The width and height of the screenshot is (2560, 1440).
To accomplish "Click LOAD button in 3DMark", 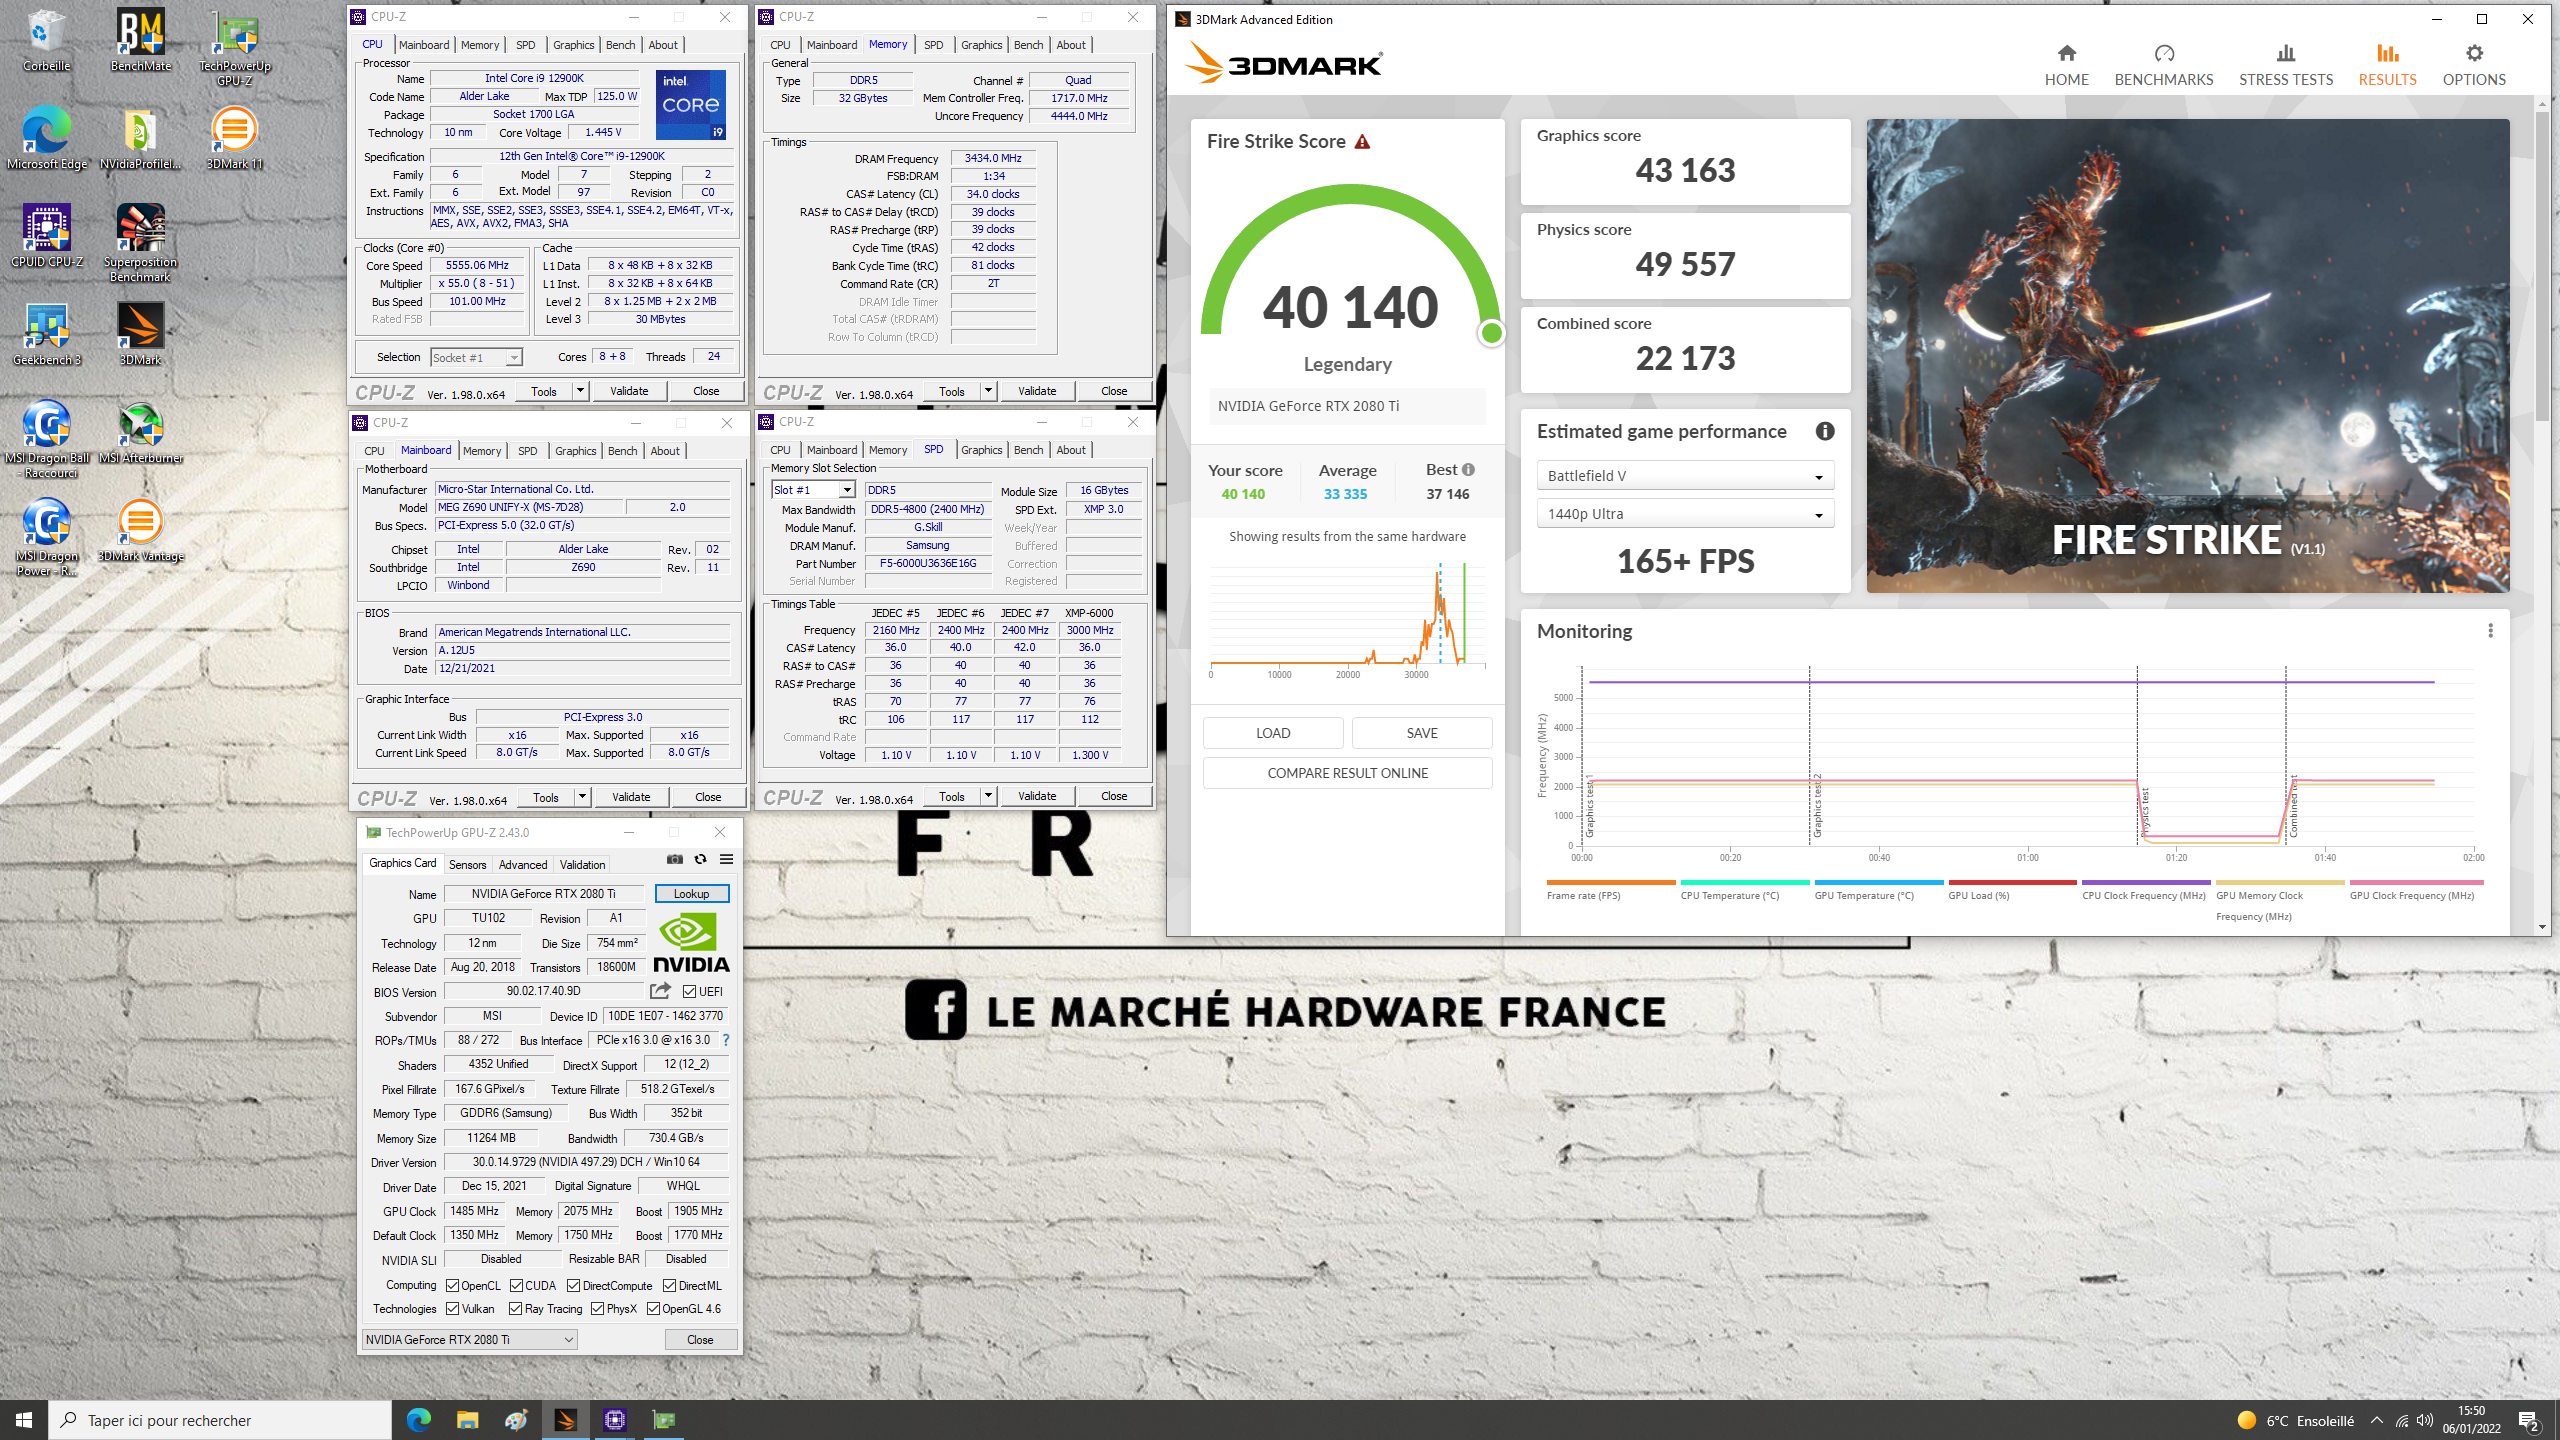I will (1273, 733).
